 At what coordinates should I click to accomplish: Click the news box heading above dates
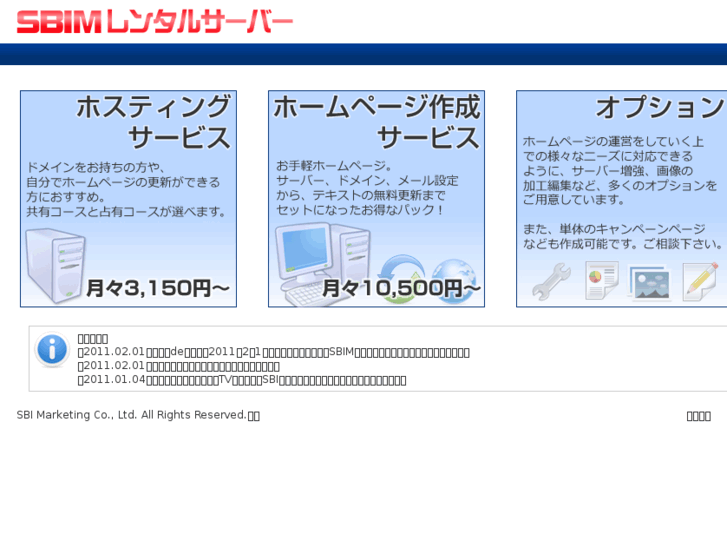pos(93,339)
